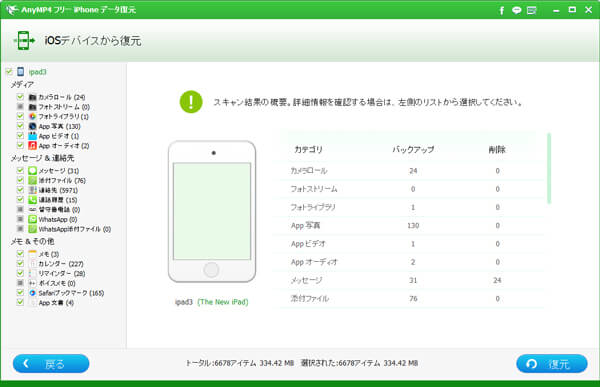Toggle the フォトライブラリ (1) checkbox
Image resolution: width=600 pixels, height=387 pixels.
20,116
